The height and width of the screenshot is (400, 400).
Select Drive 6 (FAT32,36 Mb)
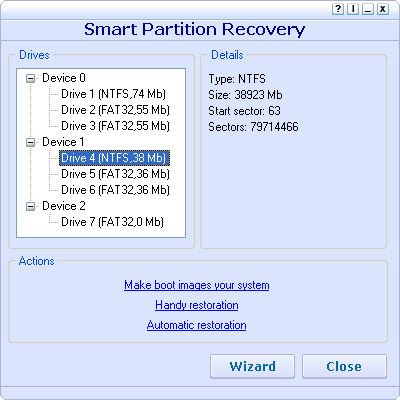(115, 190)
